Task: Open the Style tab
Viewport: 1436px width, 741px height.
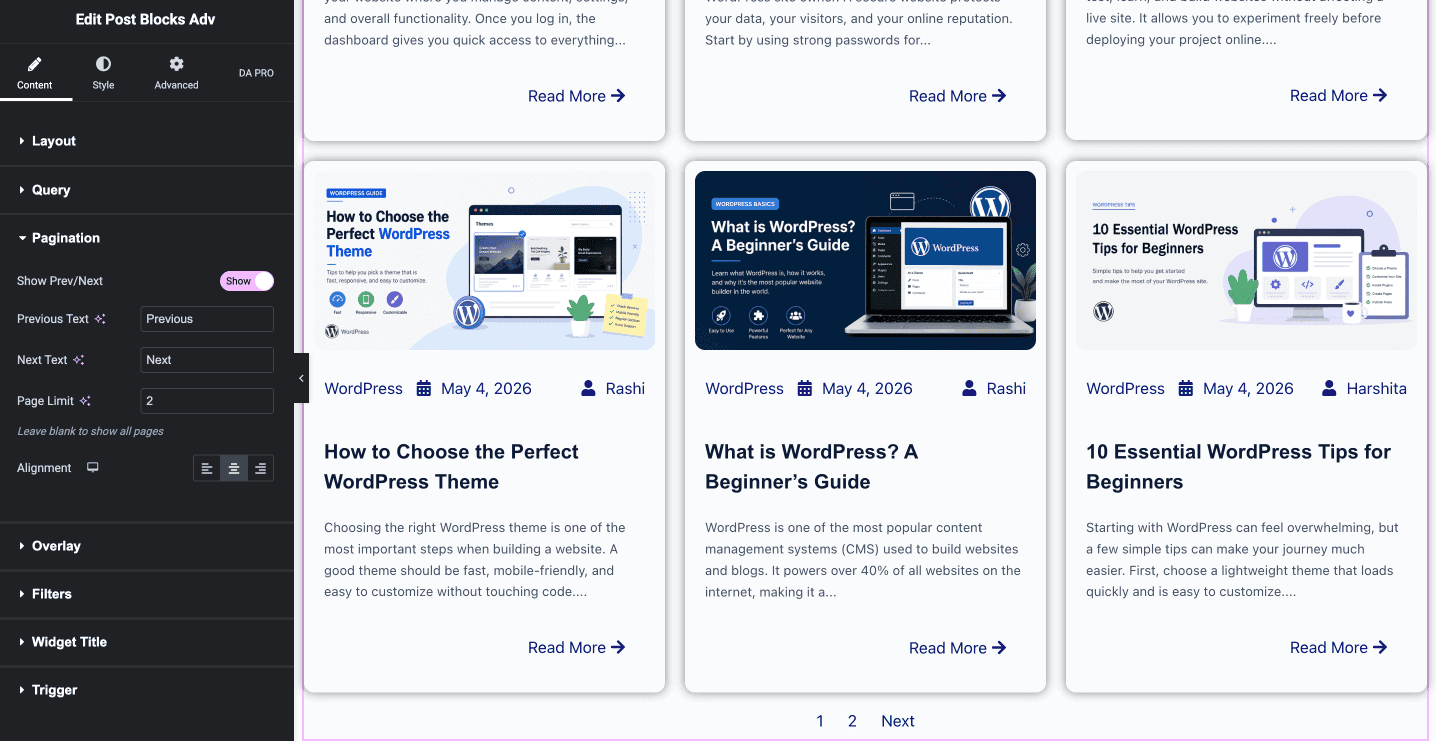Action: click(103, 73)
